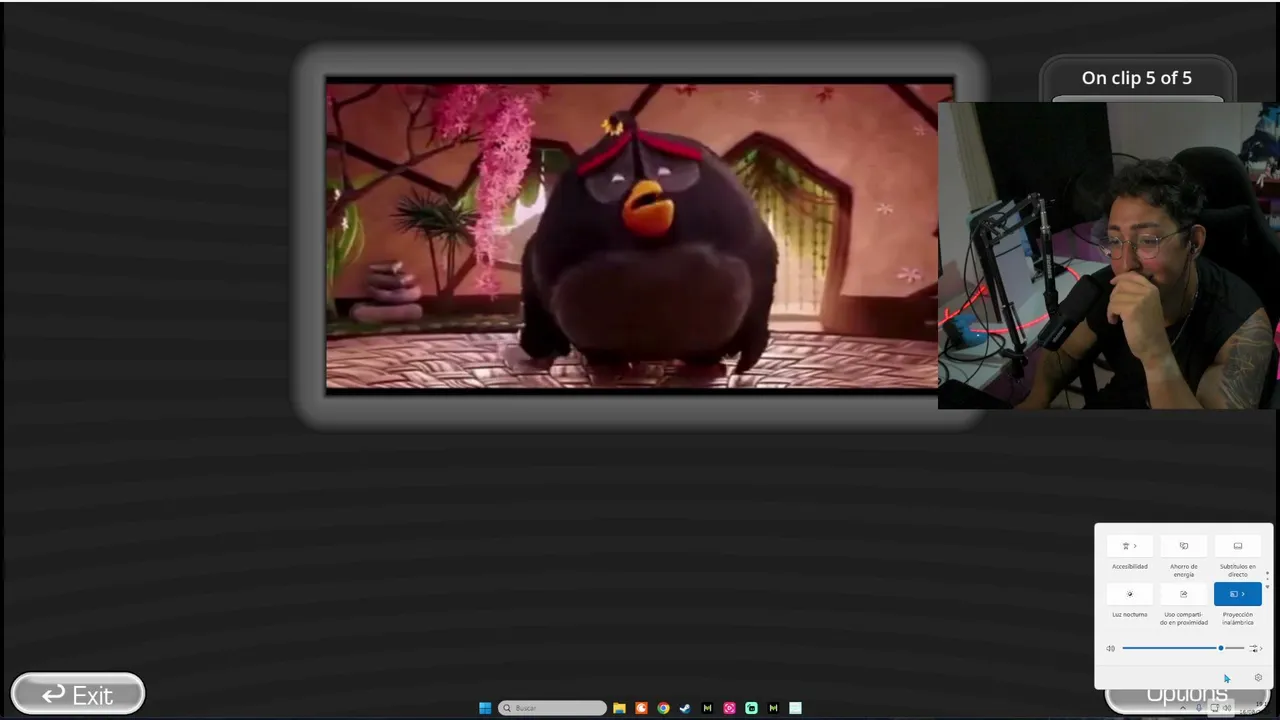
Task: Open the Proyección inalámbrica tile
Action: [1238, 594]
